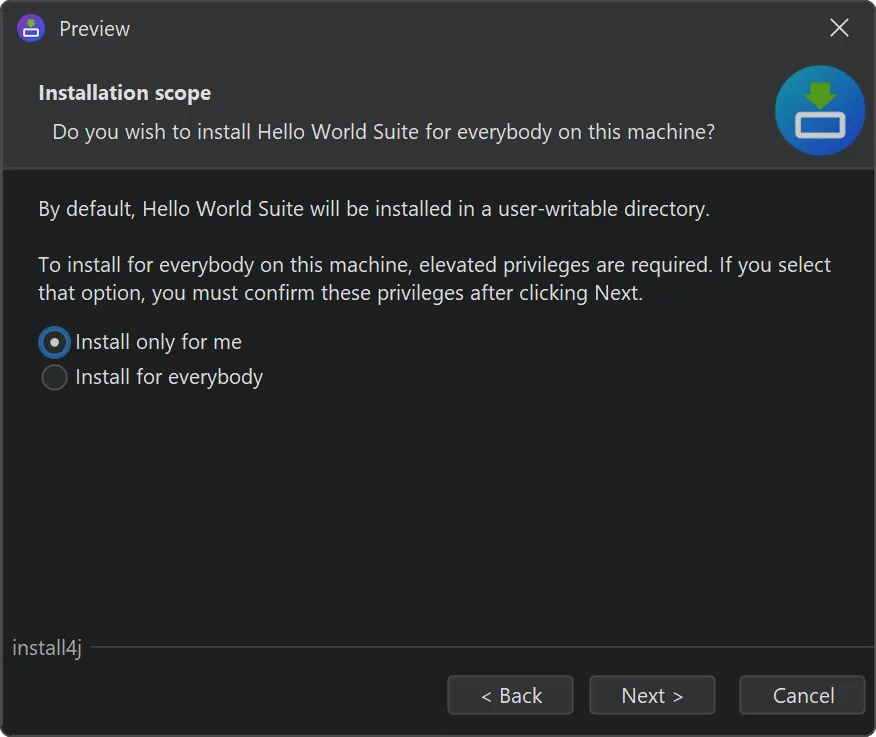
Task: Select the Install only for me option
Action: click(53, 342)
